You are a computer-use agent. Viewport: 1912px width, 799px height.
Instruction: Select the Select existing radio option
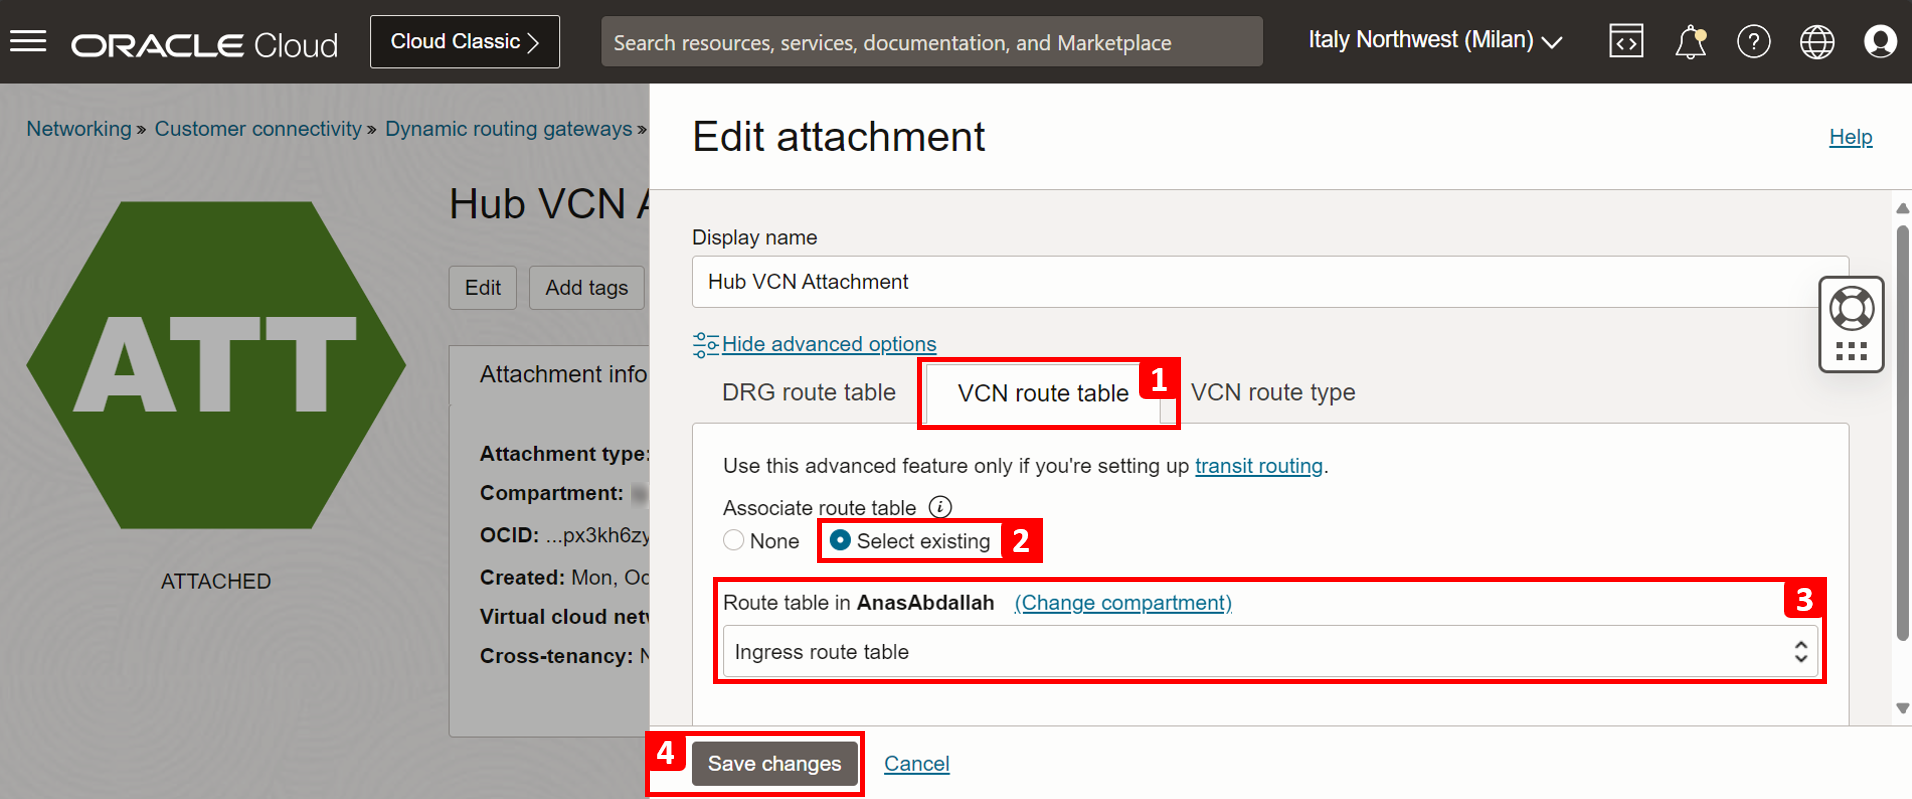point(840,540)
